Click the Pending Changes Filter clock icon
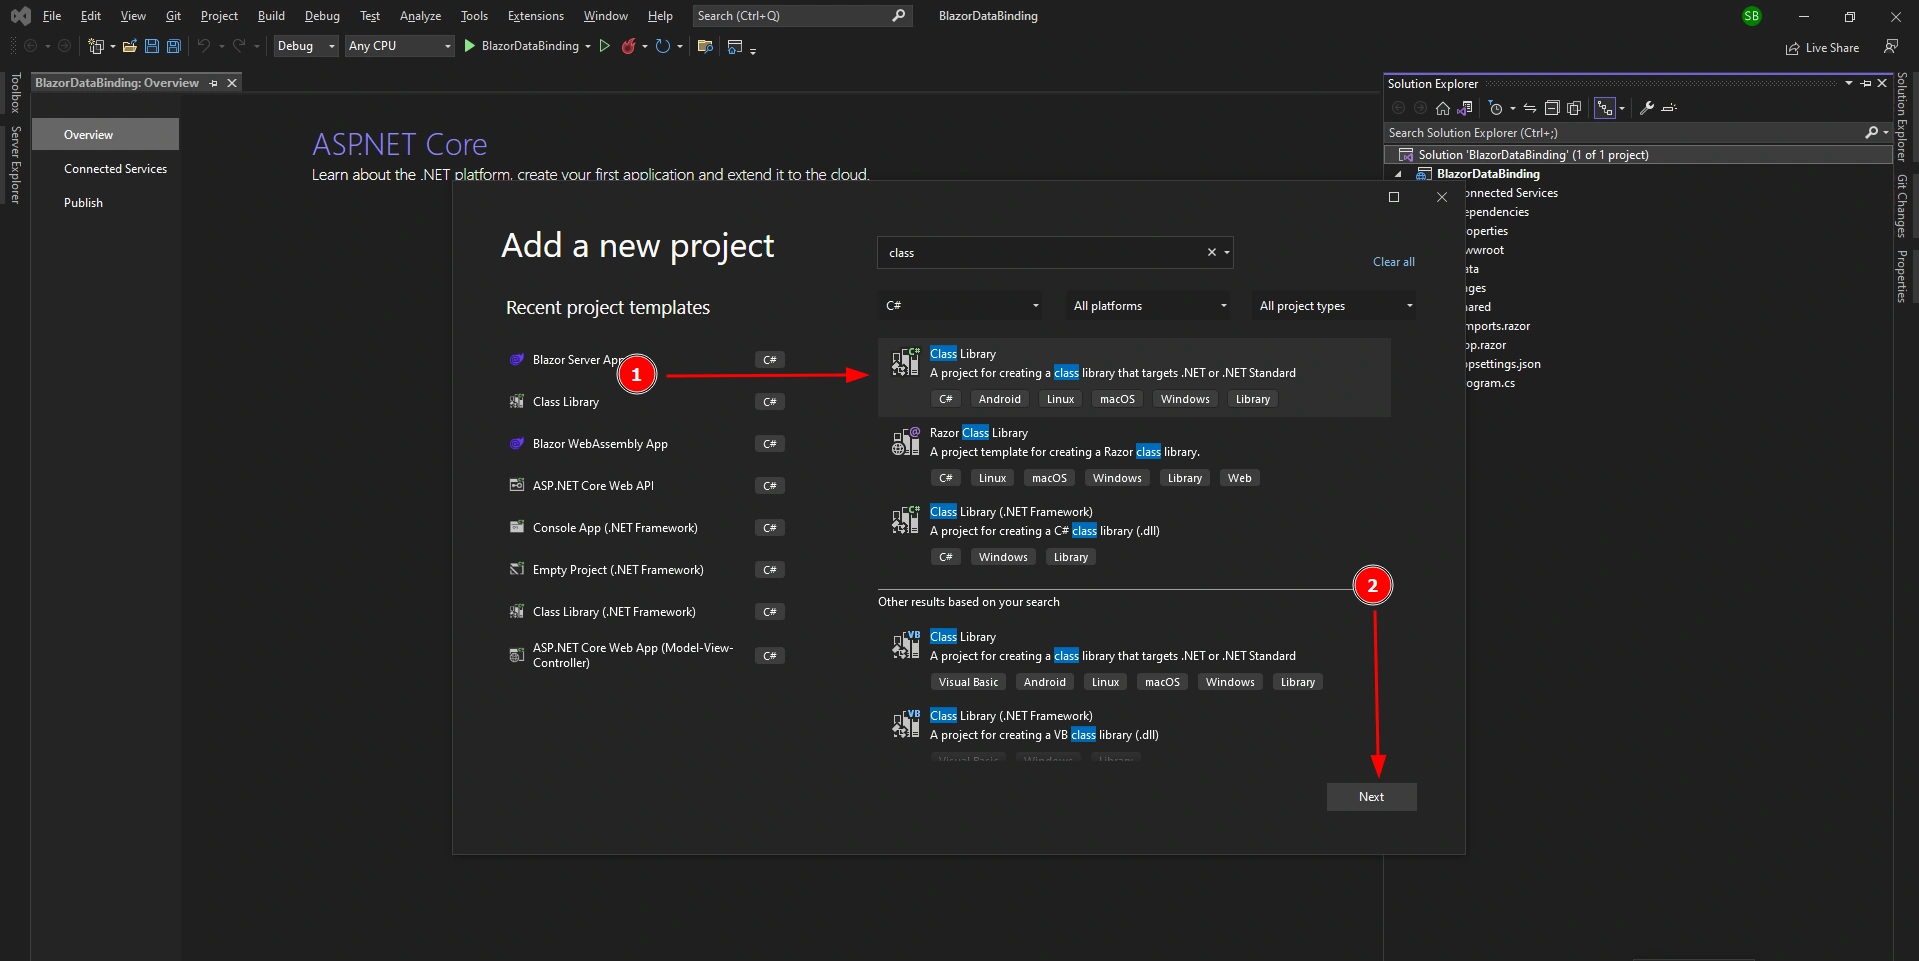This screenshot has height=961, width=1919. coord(1496,108)
